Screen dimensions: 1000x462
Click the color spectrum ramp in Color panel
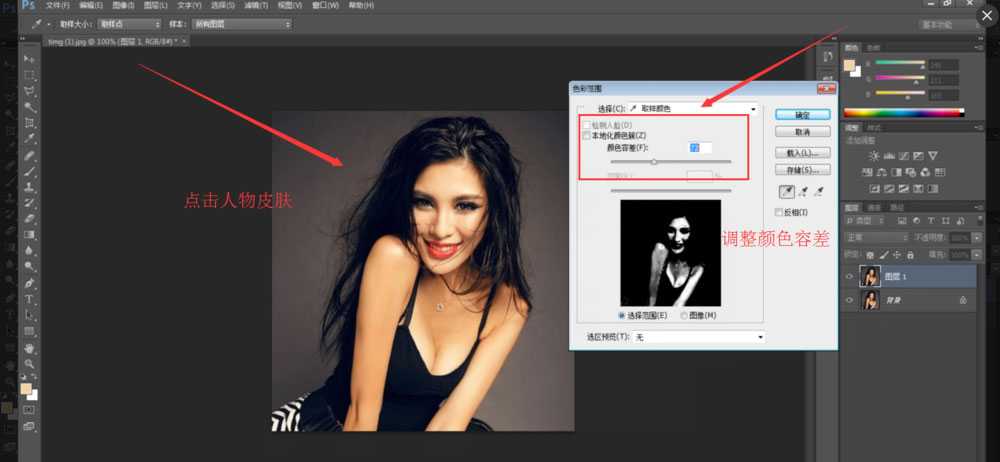coord(904,113)
